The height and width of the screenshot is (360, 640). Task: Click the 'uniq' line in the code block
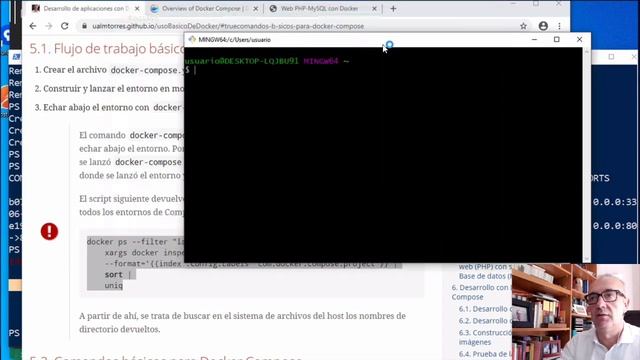(x=113, y=285)
